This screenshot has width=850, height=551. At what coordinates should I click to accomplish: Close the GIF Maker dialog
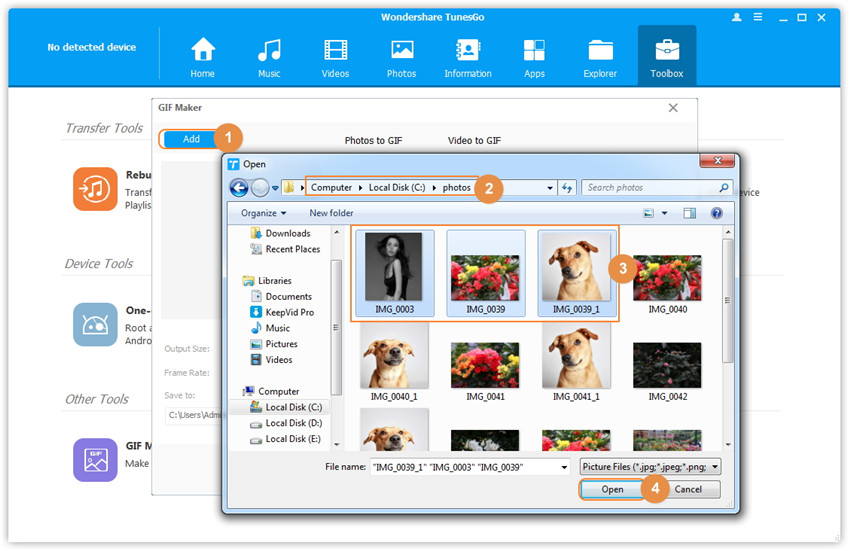coord(673,108)
